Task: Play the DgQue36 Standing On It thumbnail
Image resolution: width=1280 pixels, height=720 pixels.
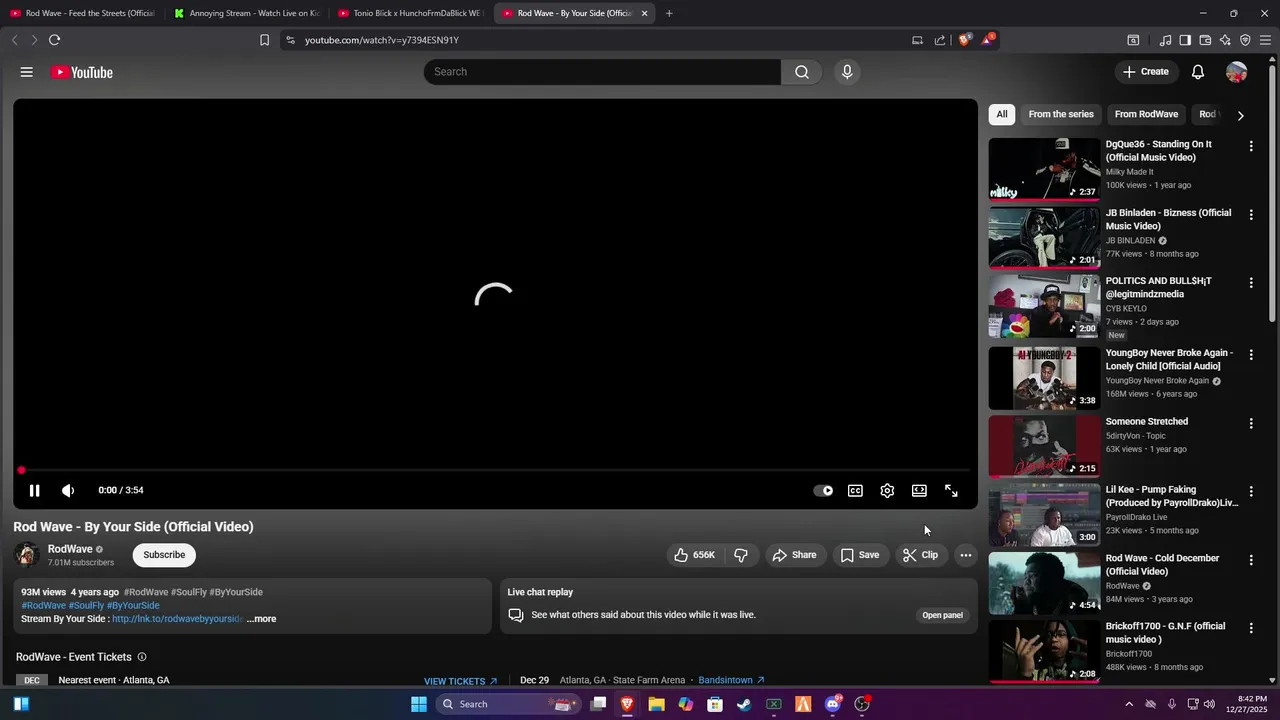Action: [1044, 169]
